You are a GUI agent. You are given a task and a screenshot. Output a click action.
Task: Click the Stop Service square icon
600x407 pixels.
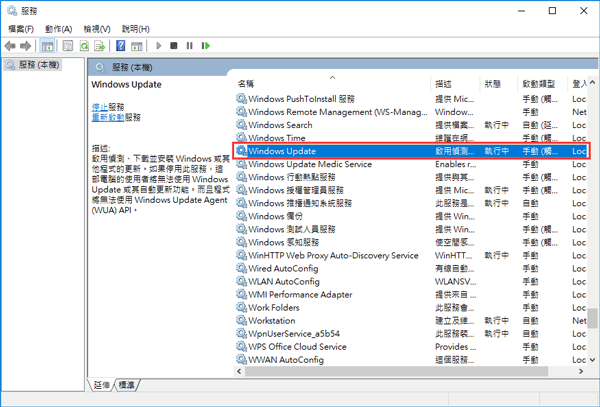(x=174, y=46)
